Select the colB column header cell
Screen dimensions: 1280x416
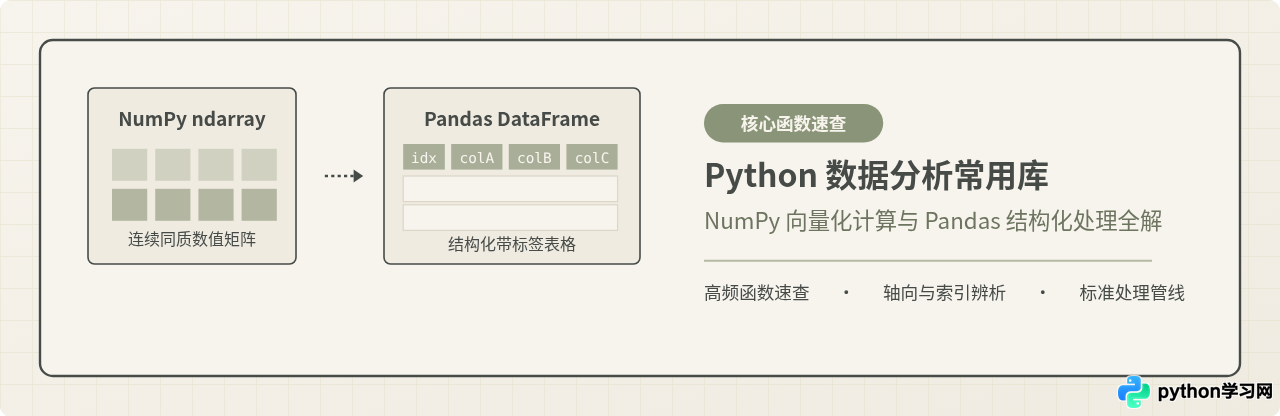(x=534, y=157)
